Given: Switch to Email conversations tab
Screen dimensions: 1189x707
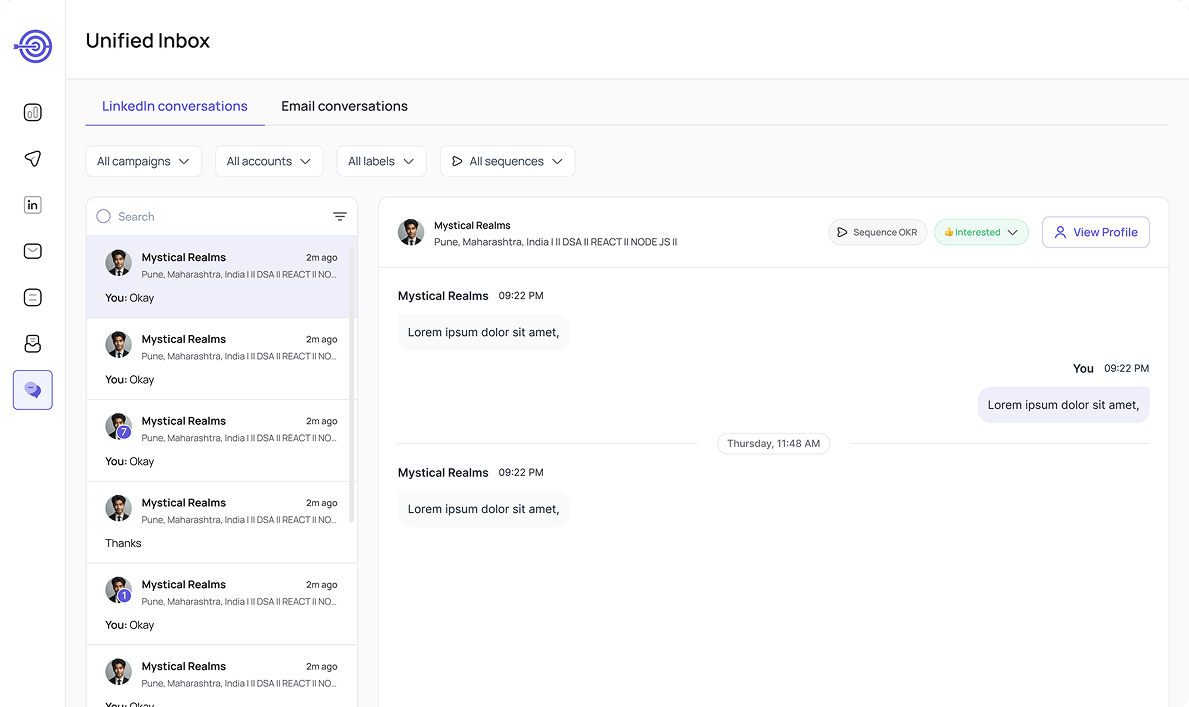Looking at the screenshot, I should tap(344, 106).
